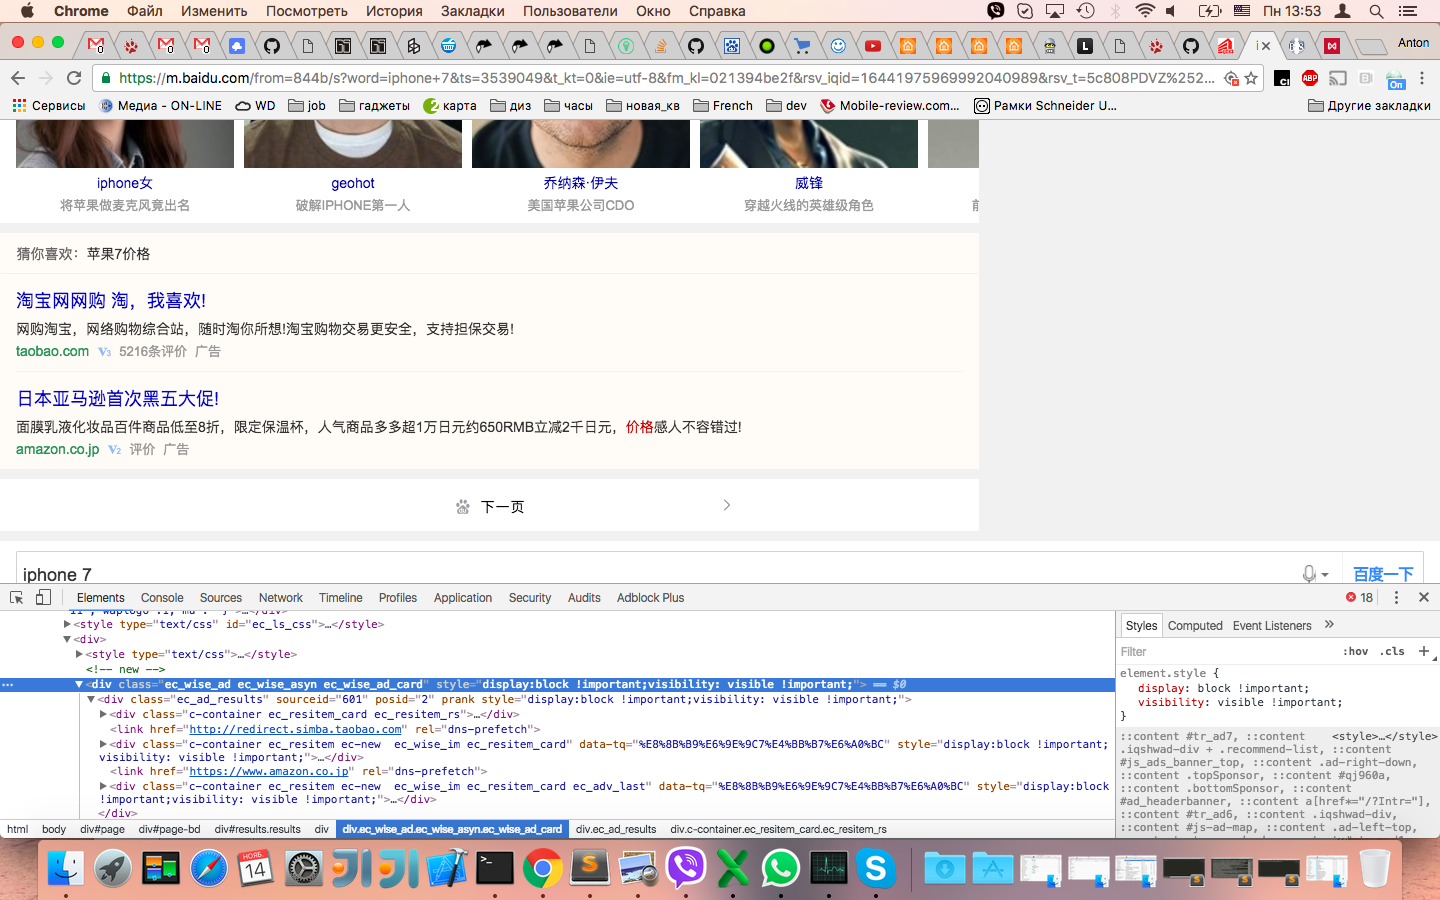Viewport: 1440px width, 900px height.
Task: Collapse the ec_ad_results div node
Action: pyautogui.click(x=91, y=699)
